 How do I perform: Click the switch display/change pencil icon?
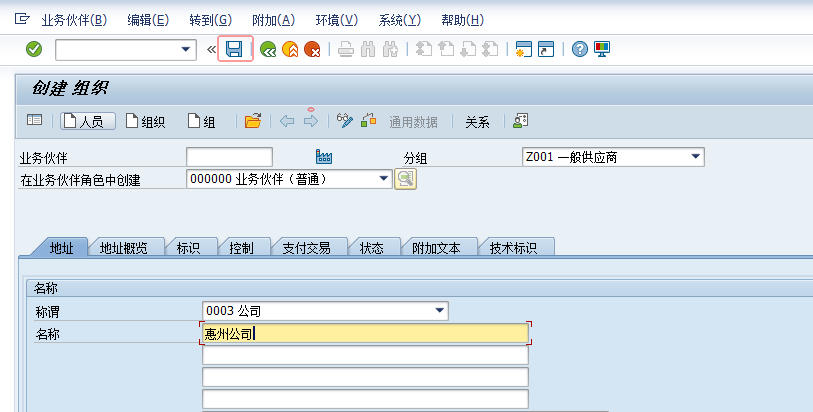tap(345, 121)
